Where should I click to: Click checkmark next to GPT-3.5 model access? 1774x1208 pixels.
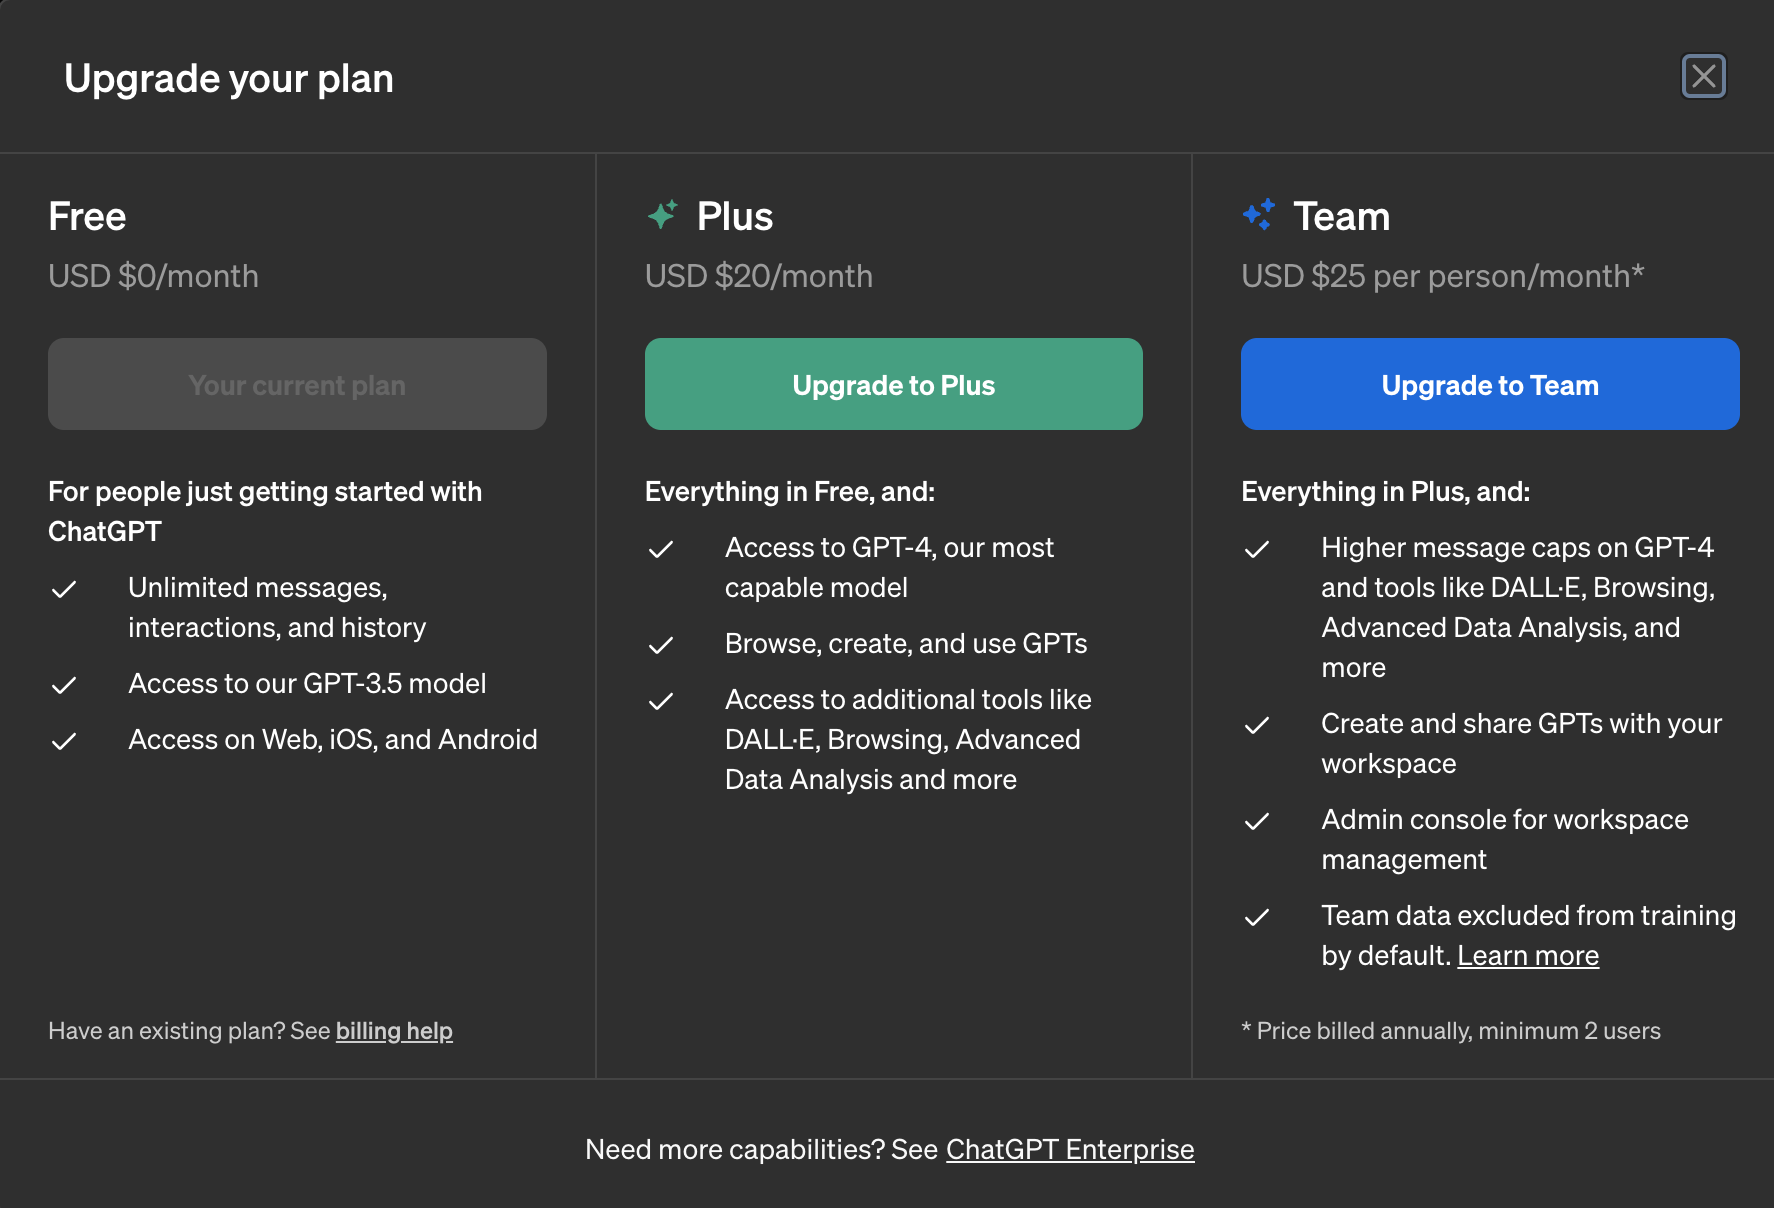[64, 685]
